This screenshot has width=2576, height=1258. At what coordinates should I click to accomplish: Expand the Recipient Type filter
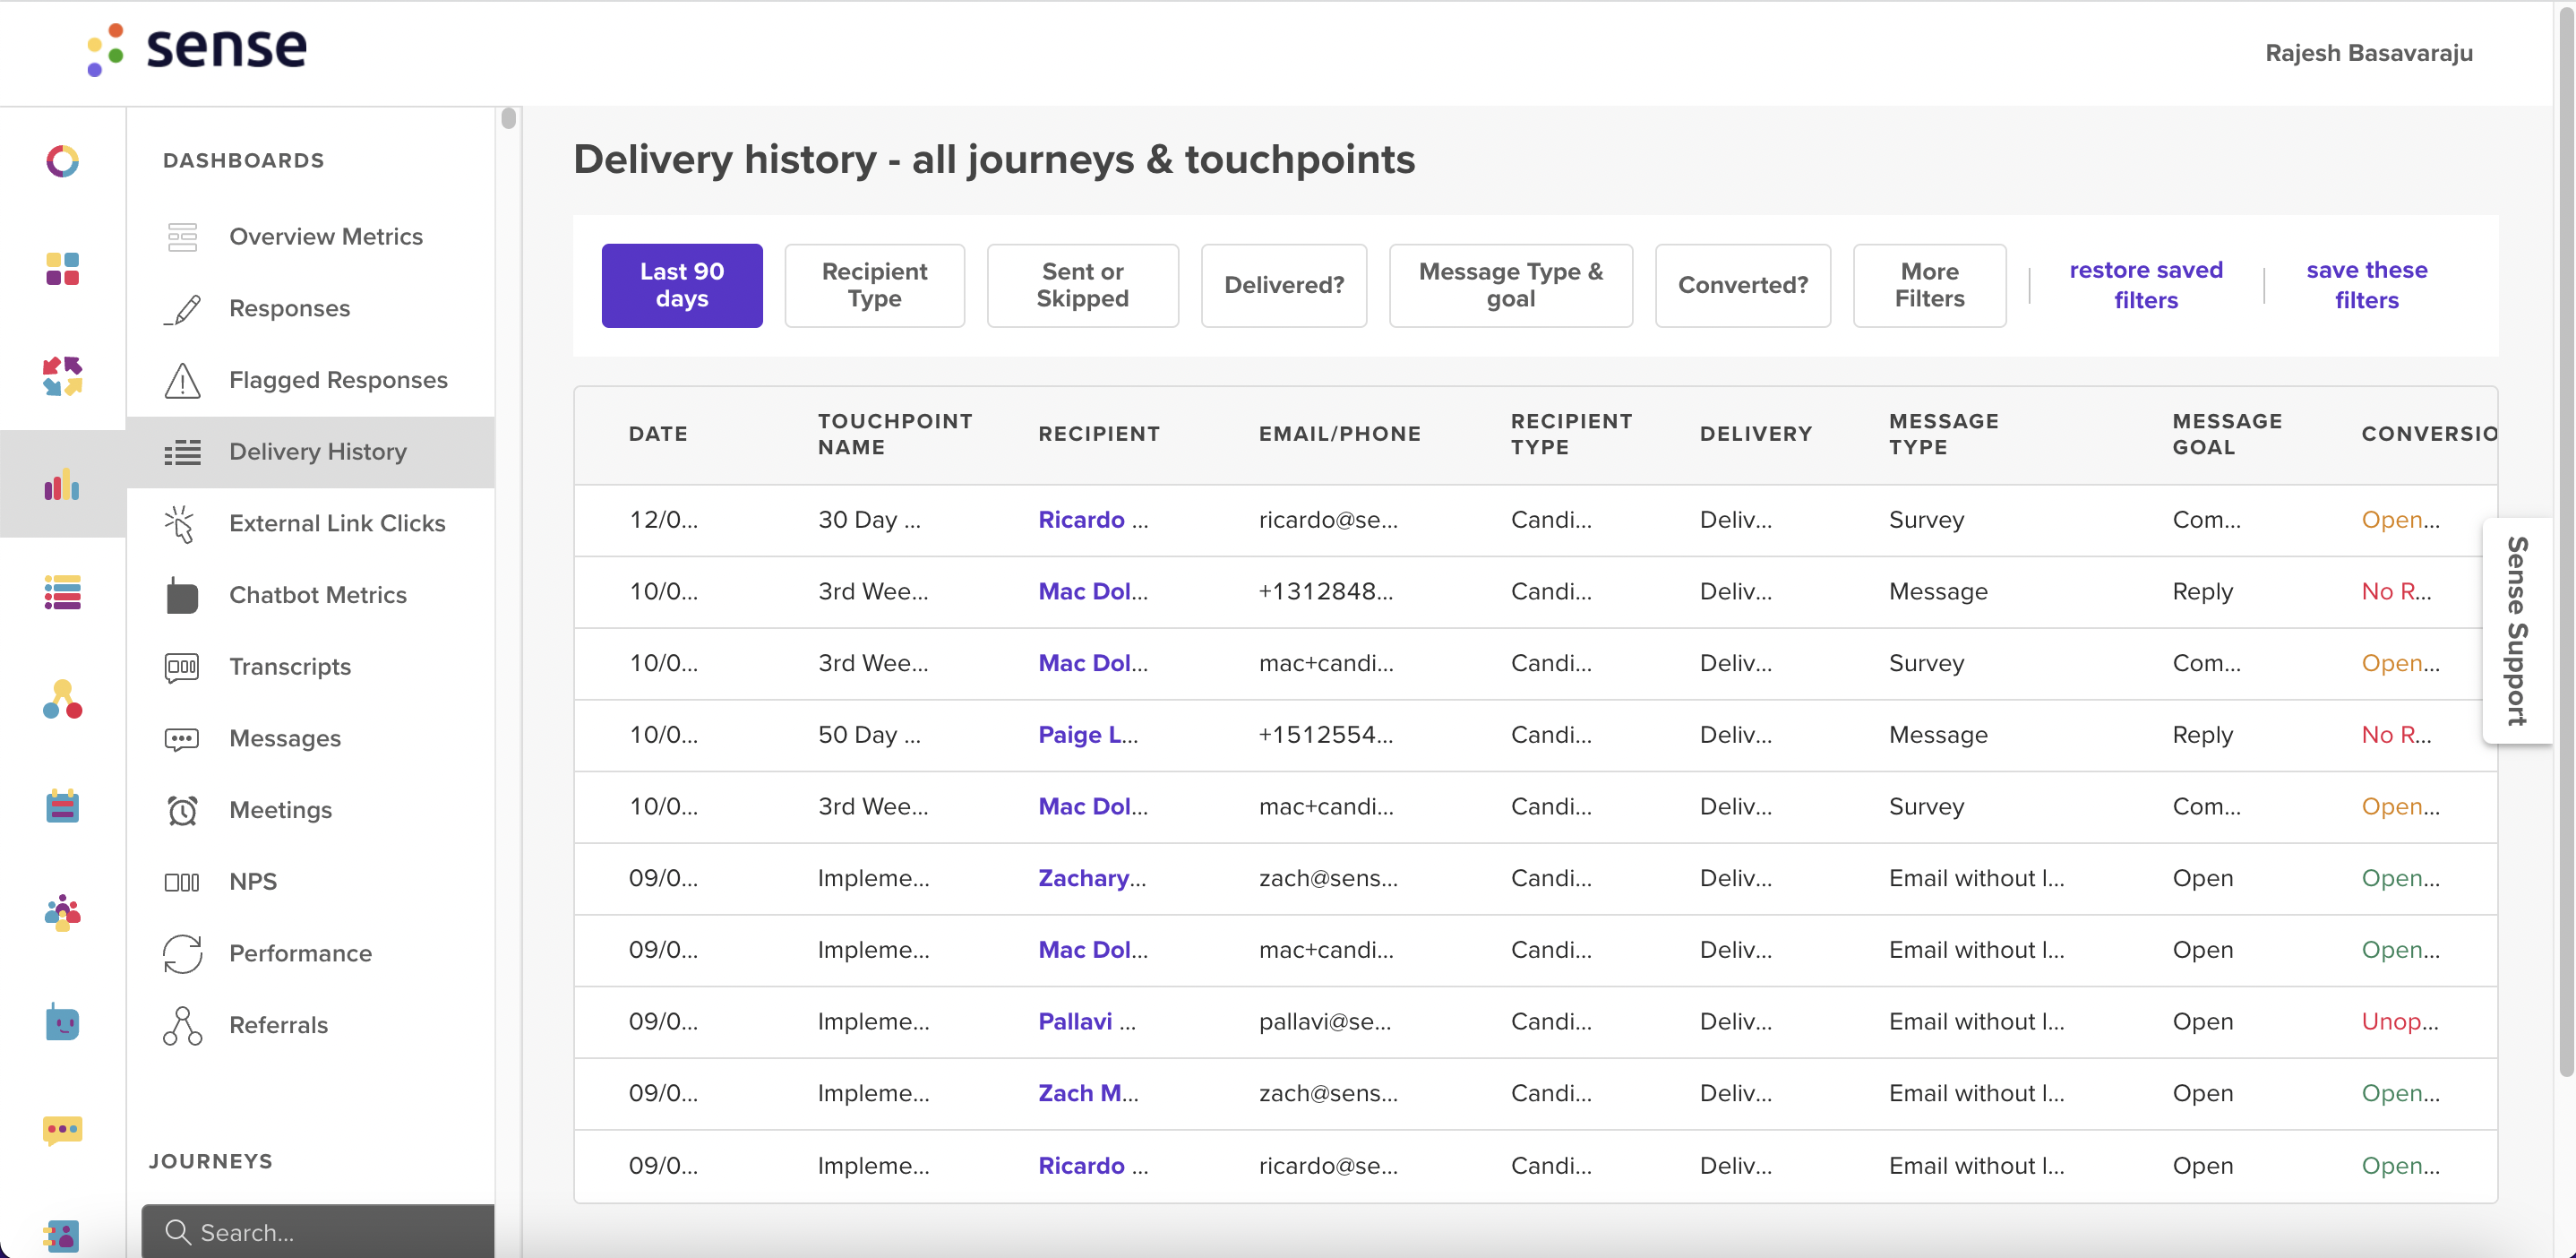[874, 285]
